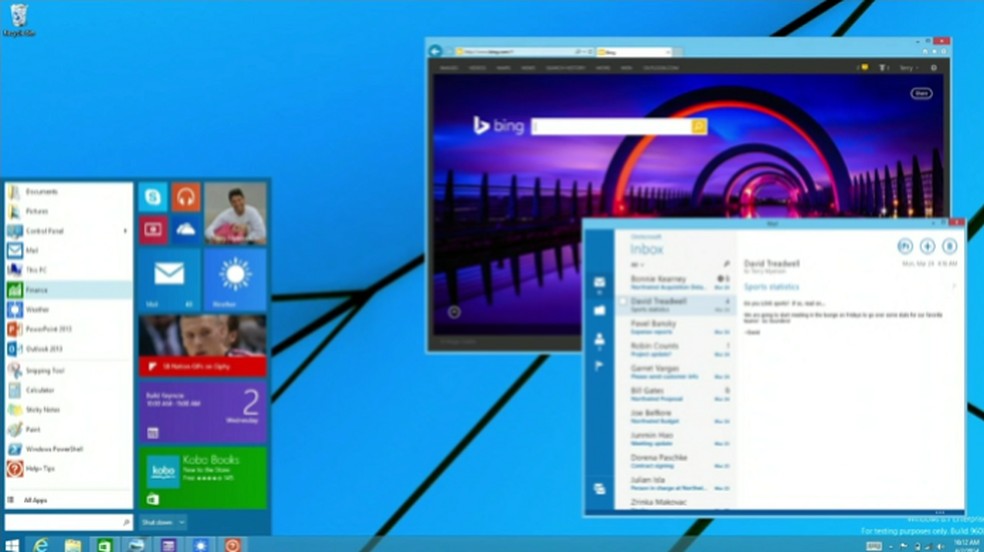Expand the Terry account dropdown
The image size is (984, 552).
click(x=908, y=68)
